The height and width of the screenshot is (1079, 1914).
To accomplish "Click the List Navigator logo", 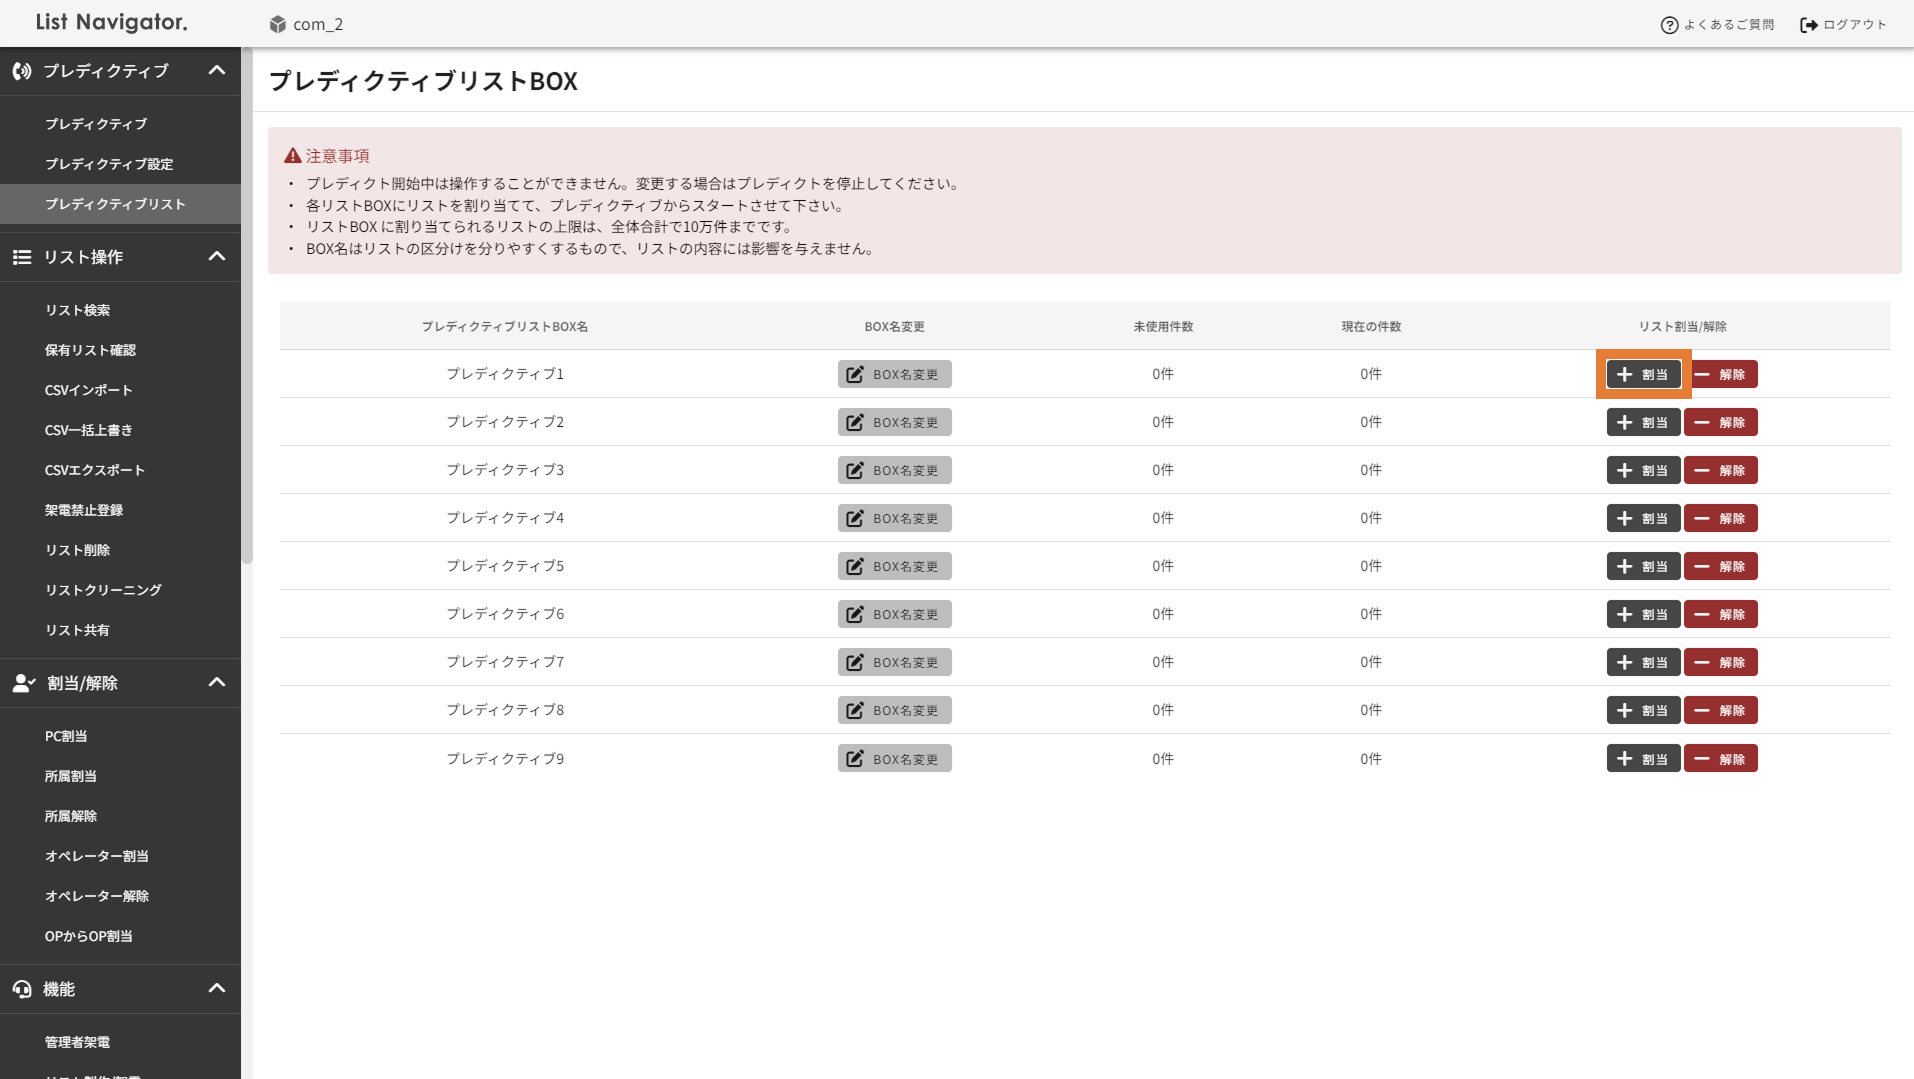I will pos(111,22).
